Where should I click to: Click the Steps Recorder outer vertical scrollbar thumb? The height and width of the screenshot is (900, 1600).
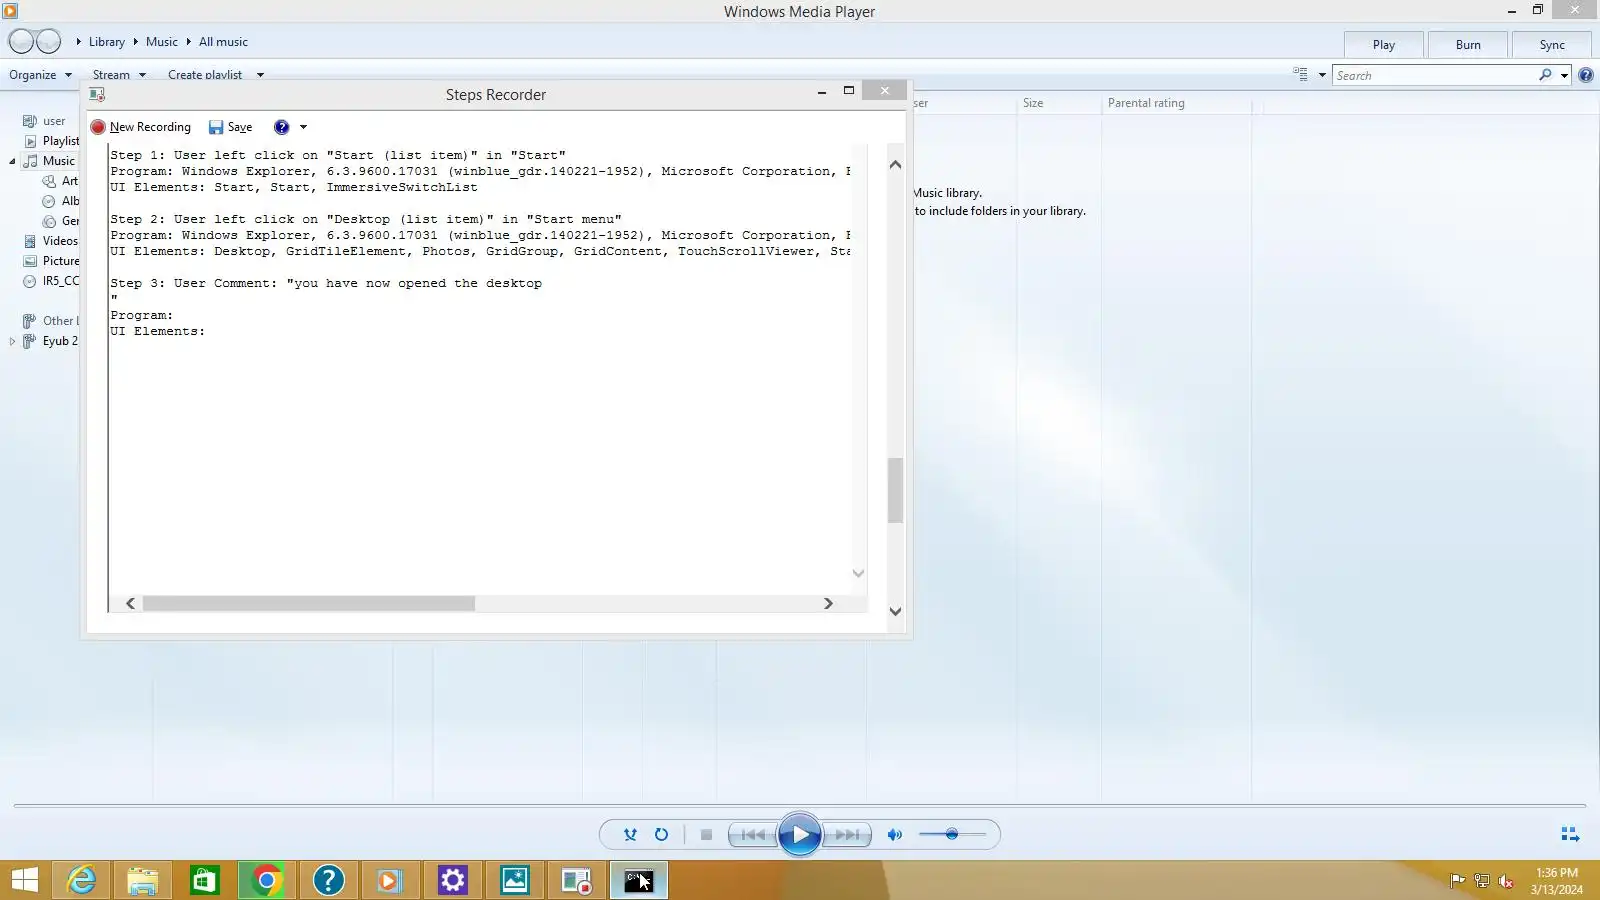pyautogui.click(x=895, y=490)
